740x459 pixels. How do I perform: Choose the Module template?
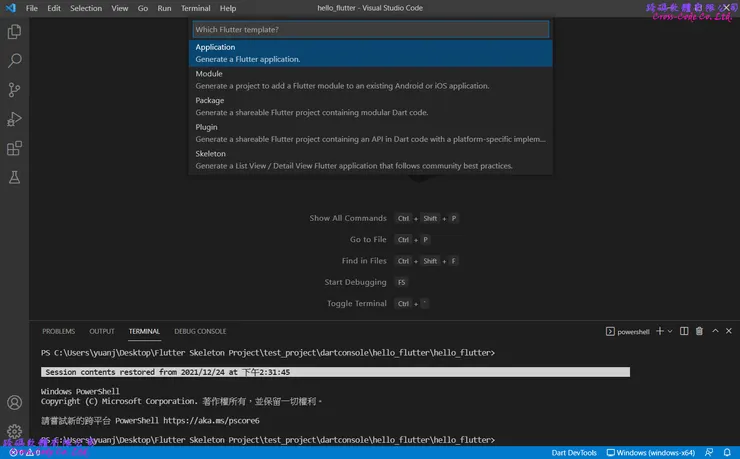(370, 80)
